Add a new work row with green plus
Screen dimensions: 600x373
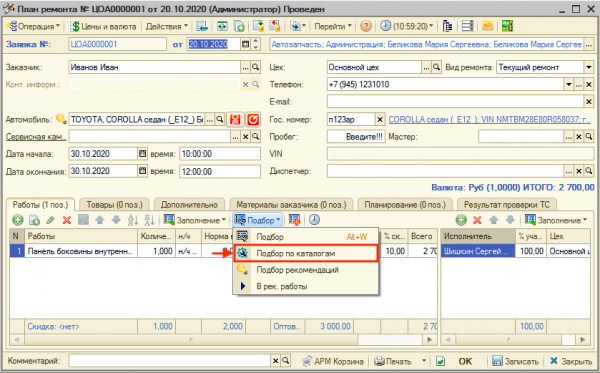point(18,220)
